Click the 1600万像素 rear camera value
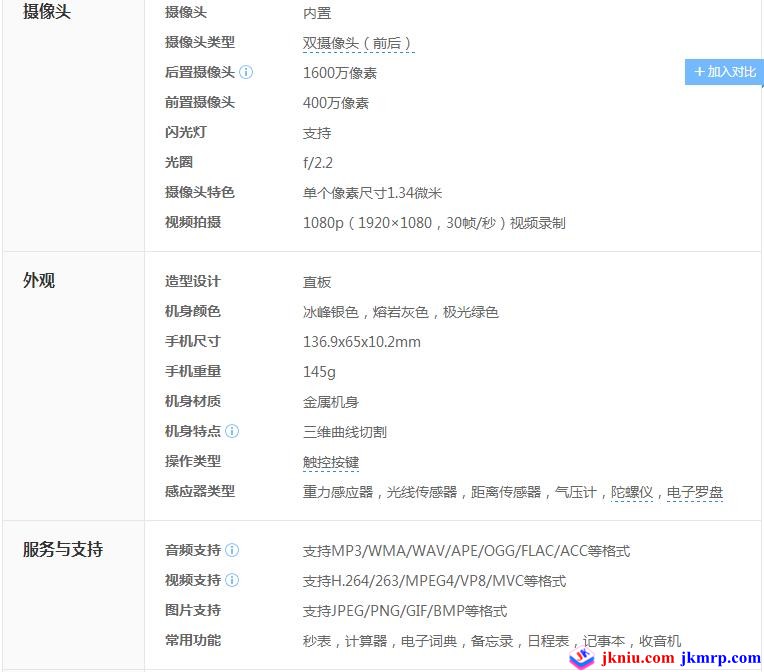The height and width of the screenshot is (672, 764). [x=340, y=73]
